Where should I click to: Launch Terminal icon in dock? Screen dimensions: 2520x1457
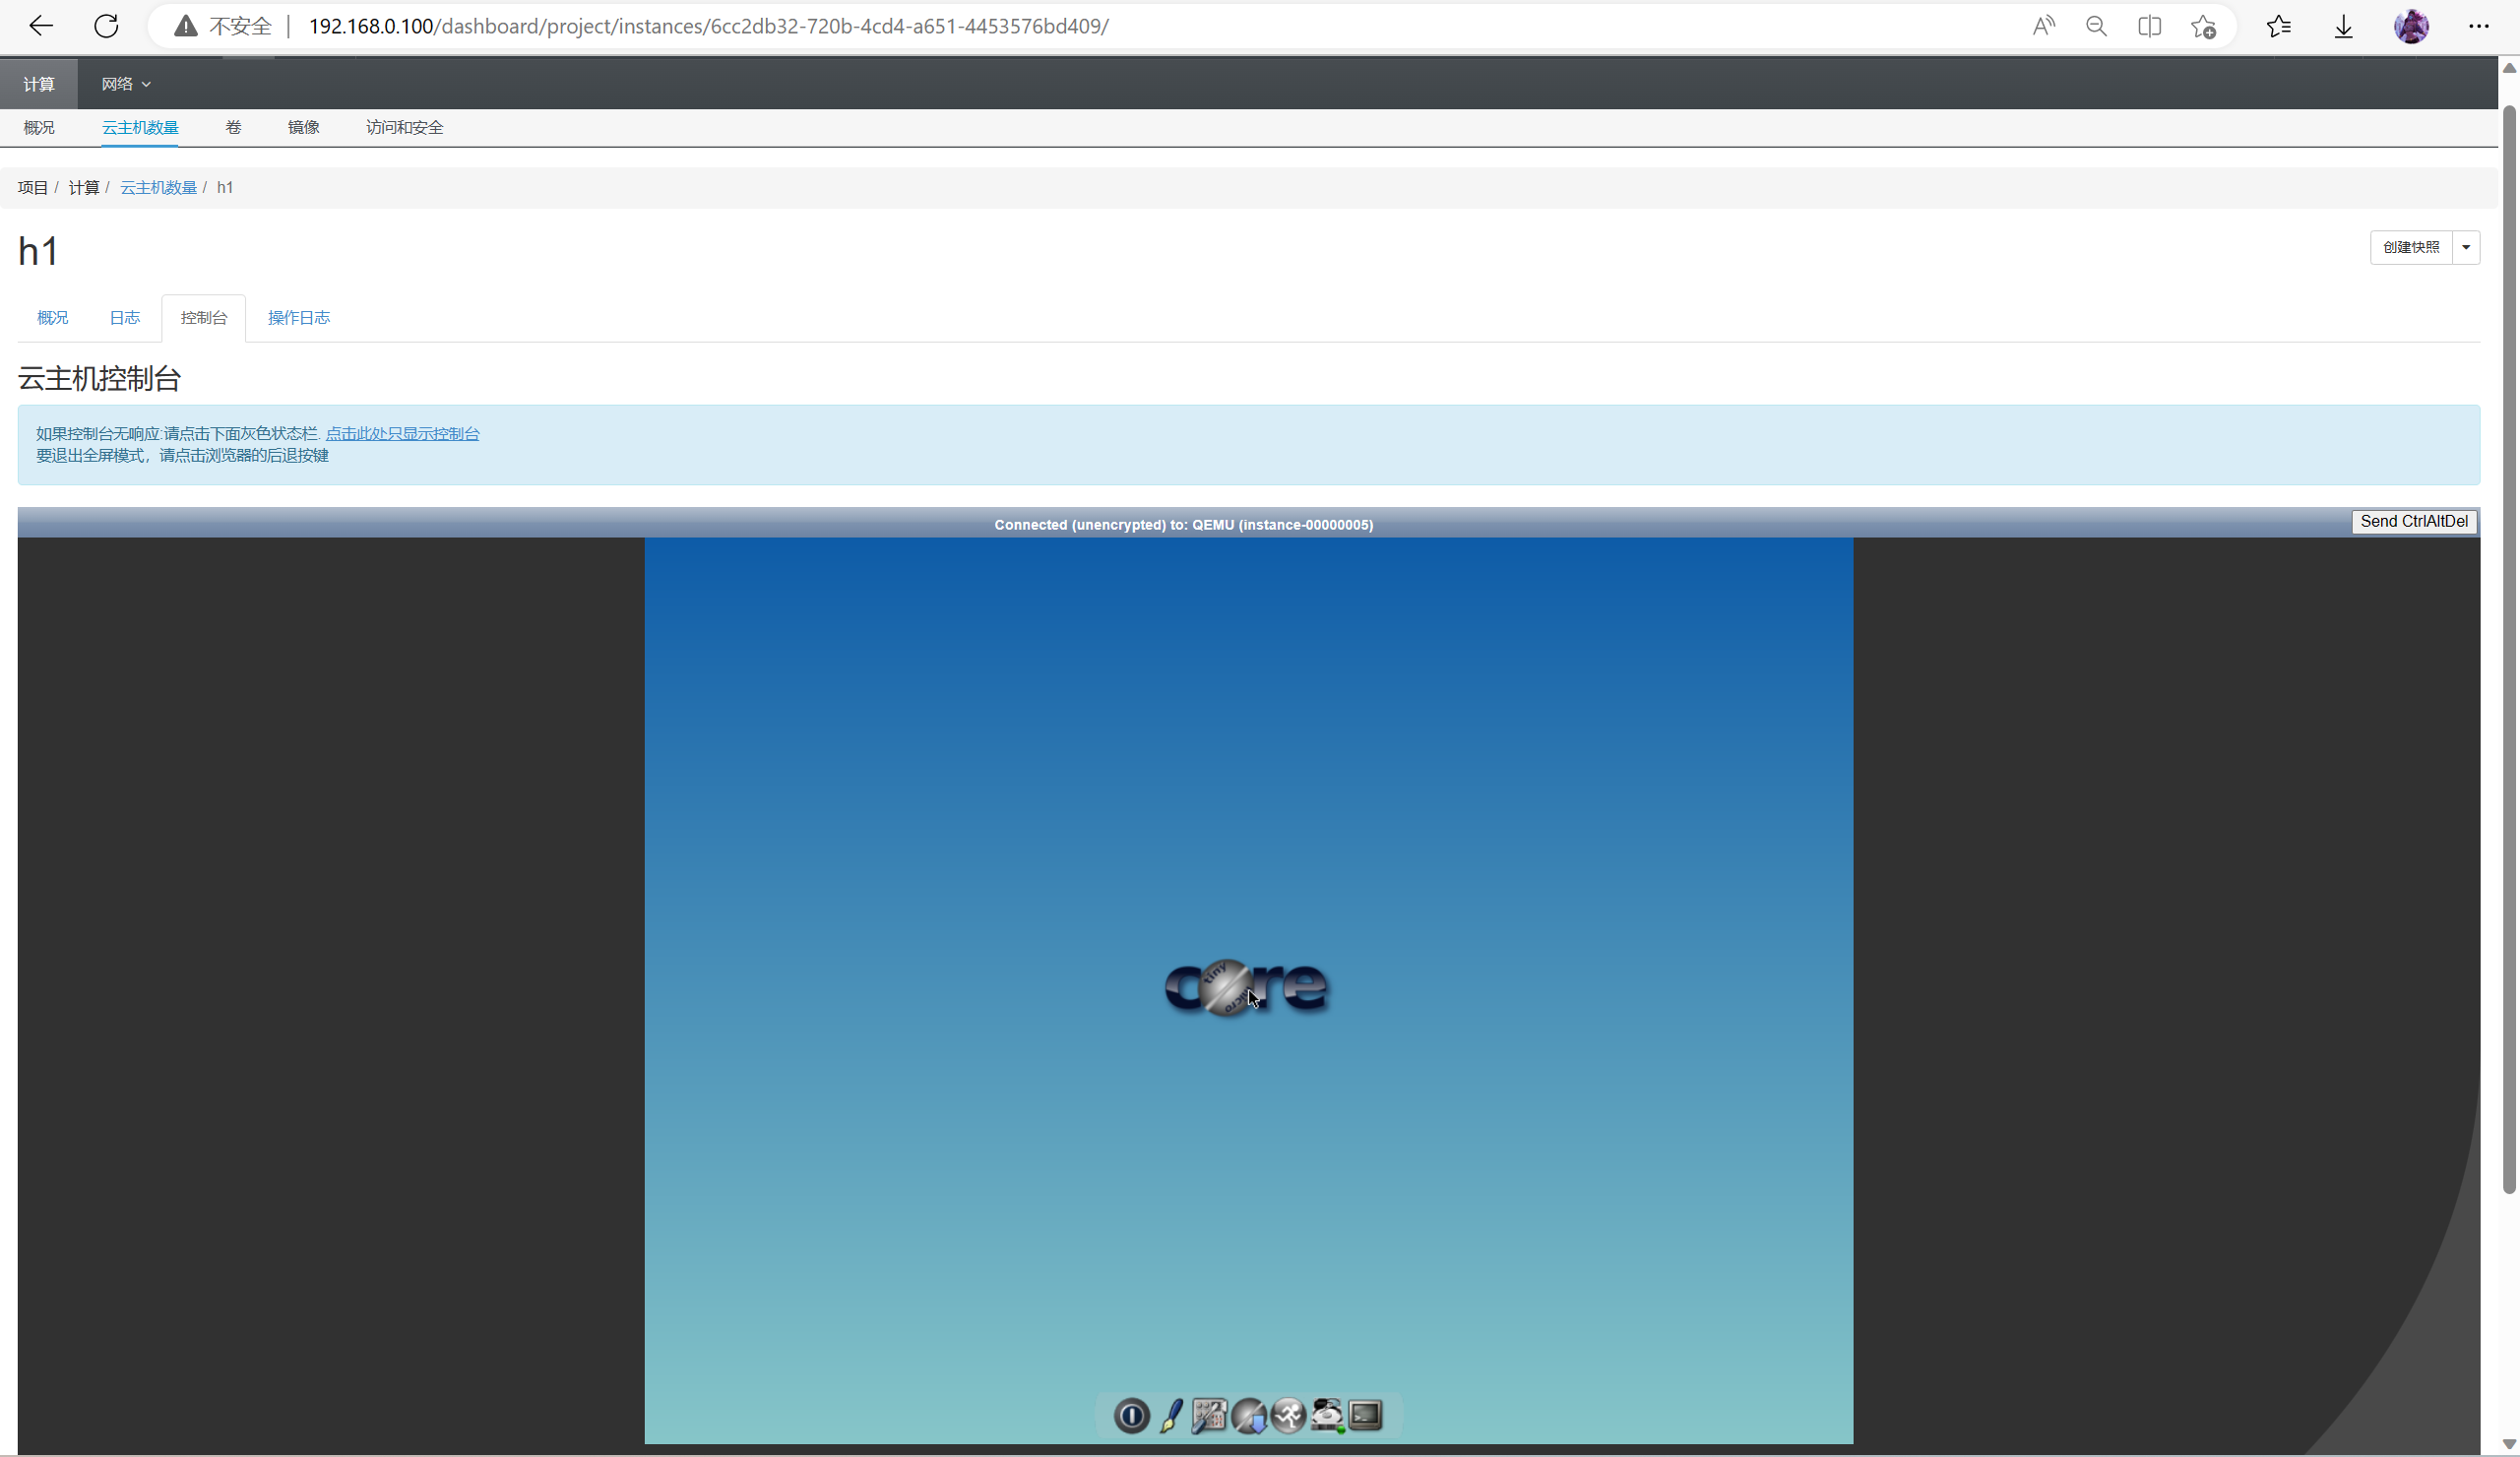pos(1366,1415)
